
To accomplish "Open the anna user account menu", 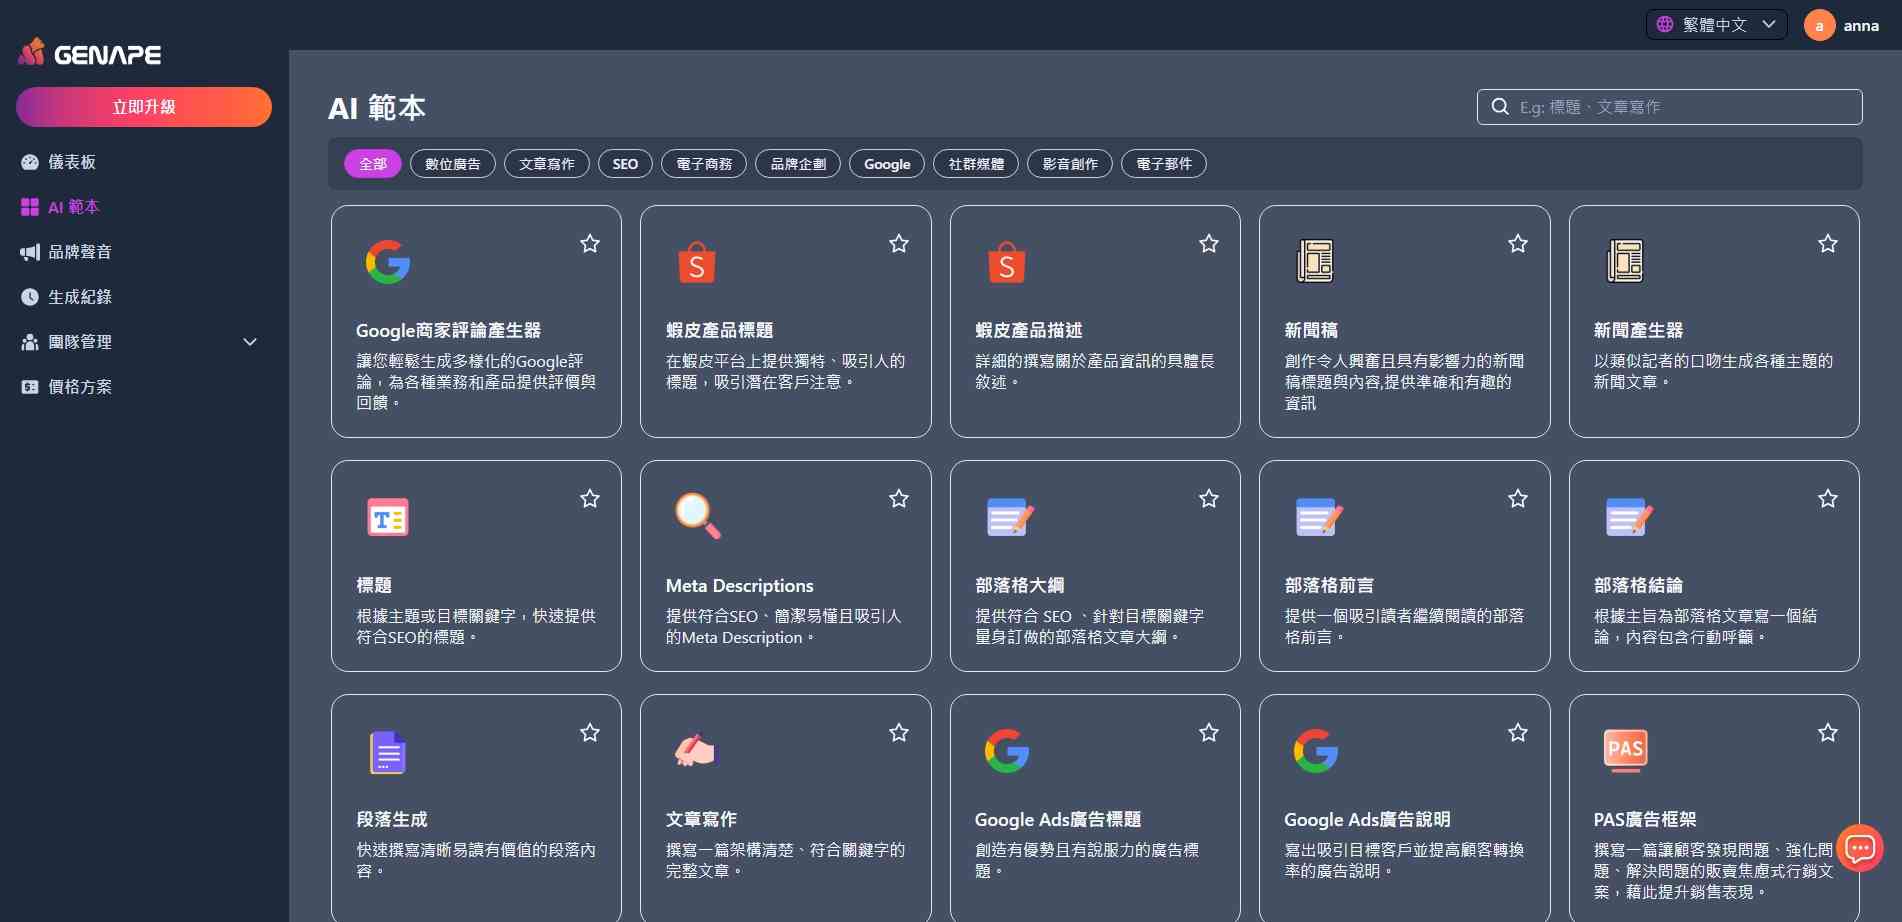I will [1842, 26].
